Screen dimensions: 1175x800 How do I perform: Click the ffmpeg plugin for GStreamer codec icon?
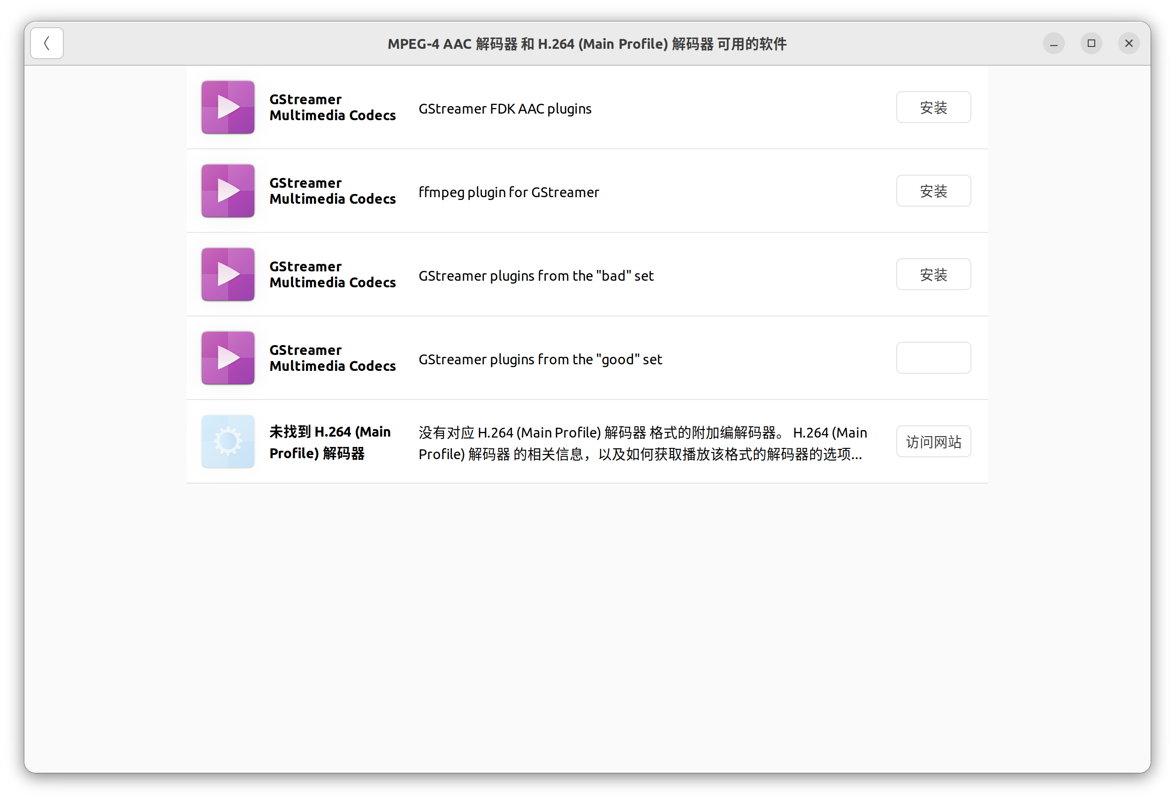pos(228,191)
